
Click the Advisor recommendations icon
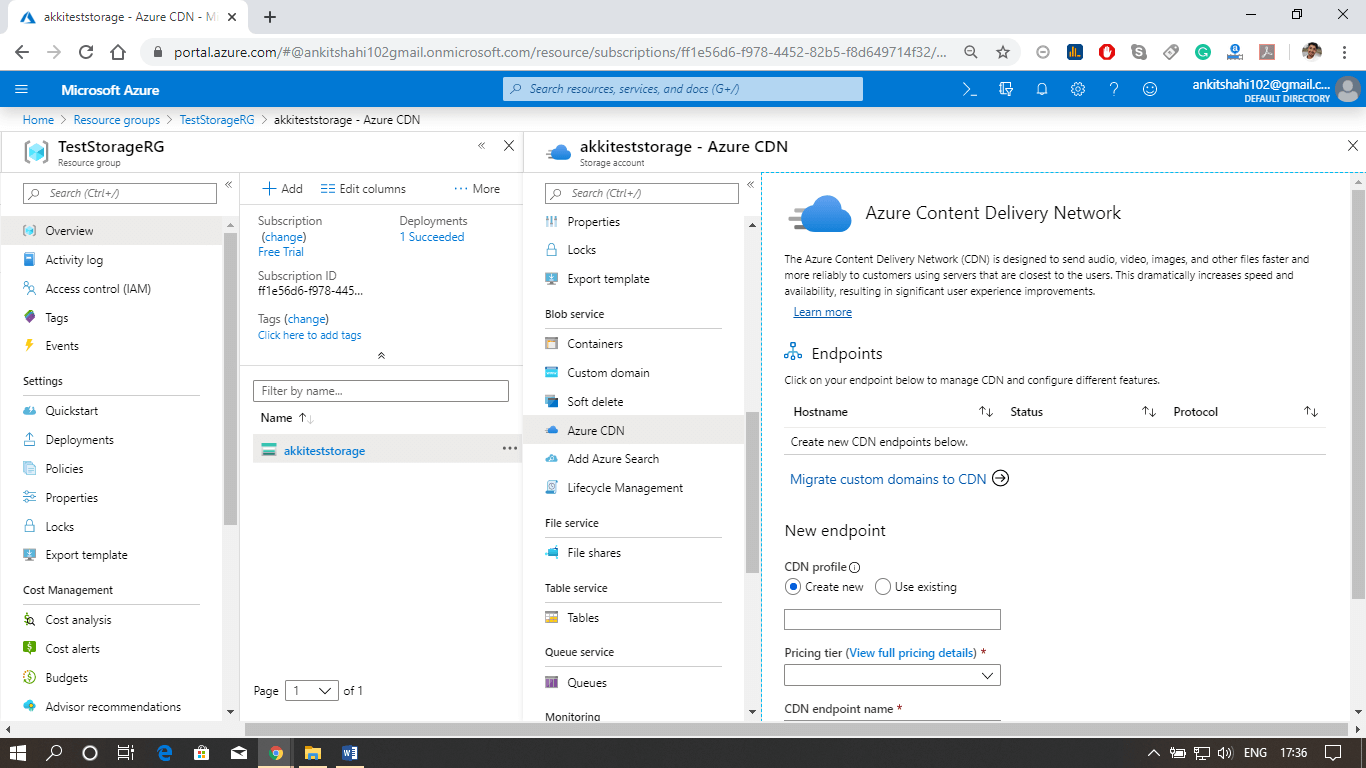(x=29, y=707)
